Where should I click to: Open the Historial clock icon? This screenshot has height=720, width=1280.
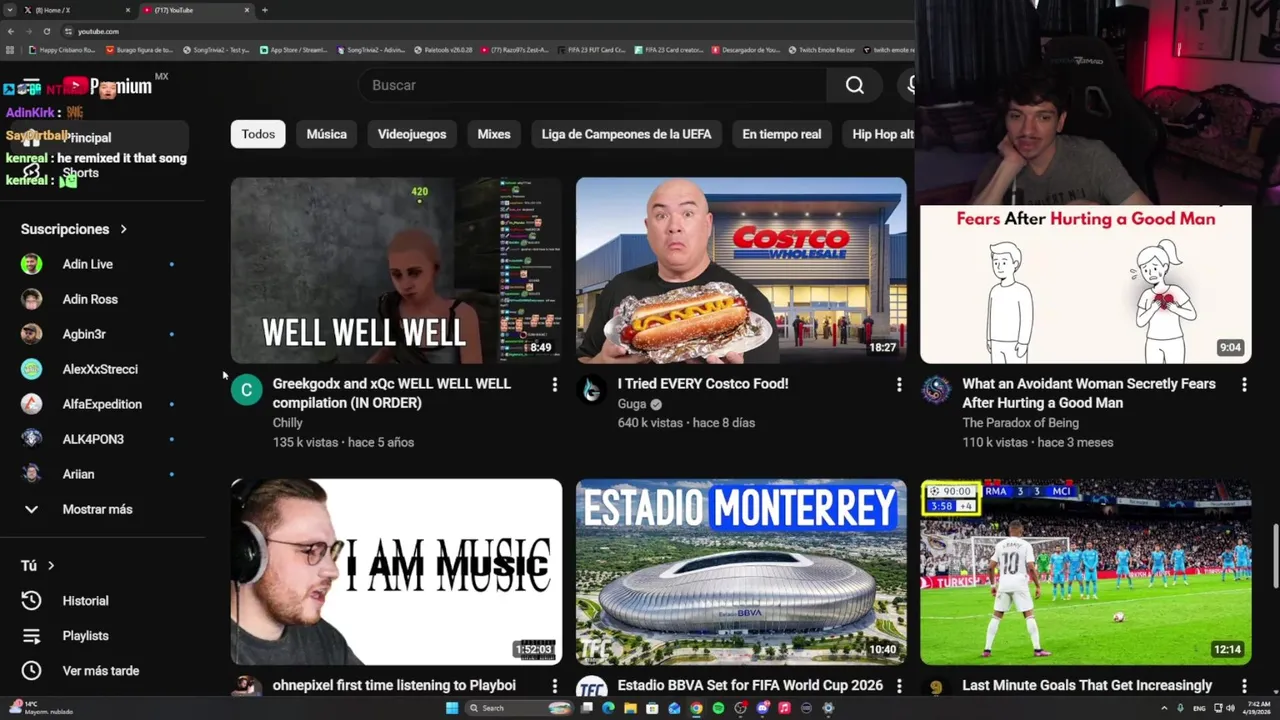[31, 601]
